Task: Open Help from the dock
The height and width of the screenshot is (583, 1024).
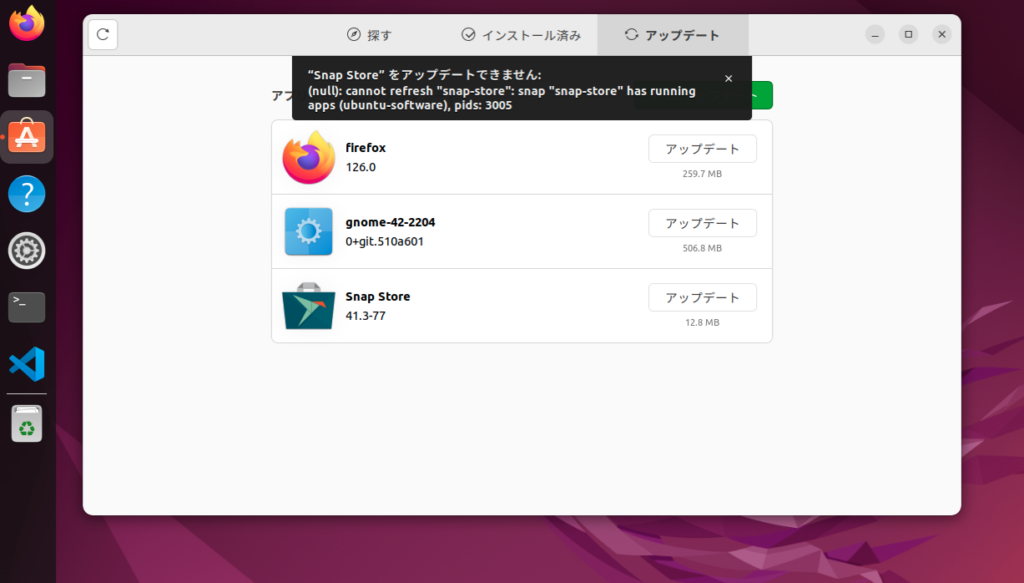Action: 27,194
